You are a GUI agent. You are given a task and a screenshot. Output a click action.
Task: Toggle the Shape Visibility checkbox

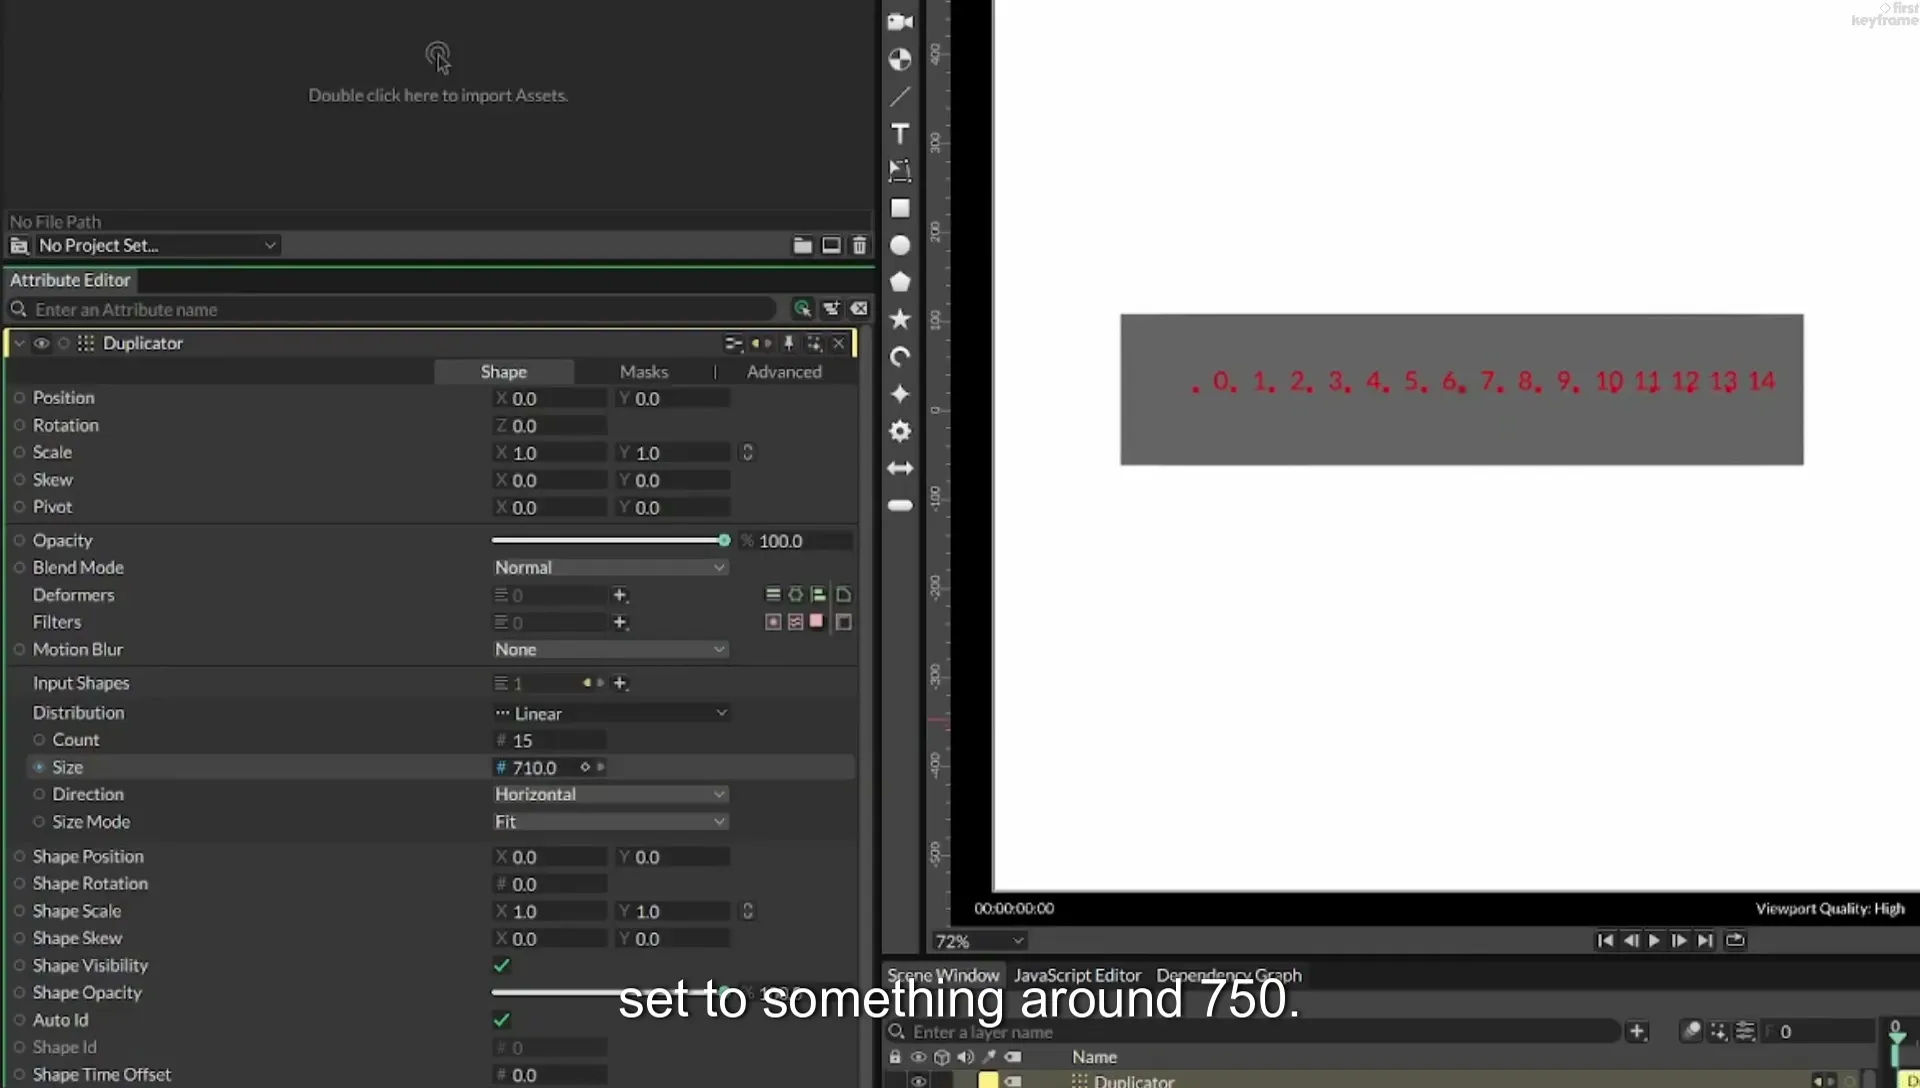pyautogui.click(x=502, y=965)
